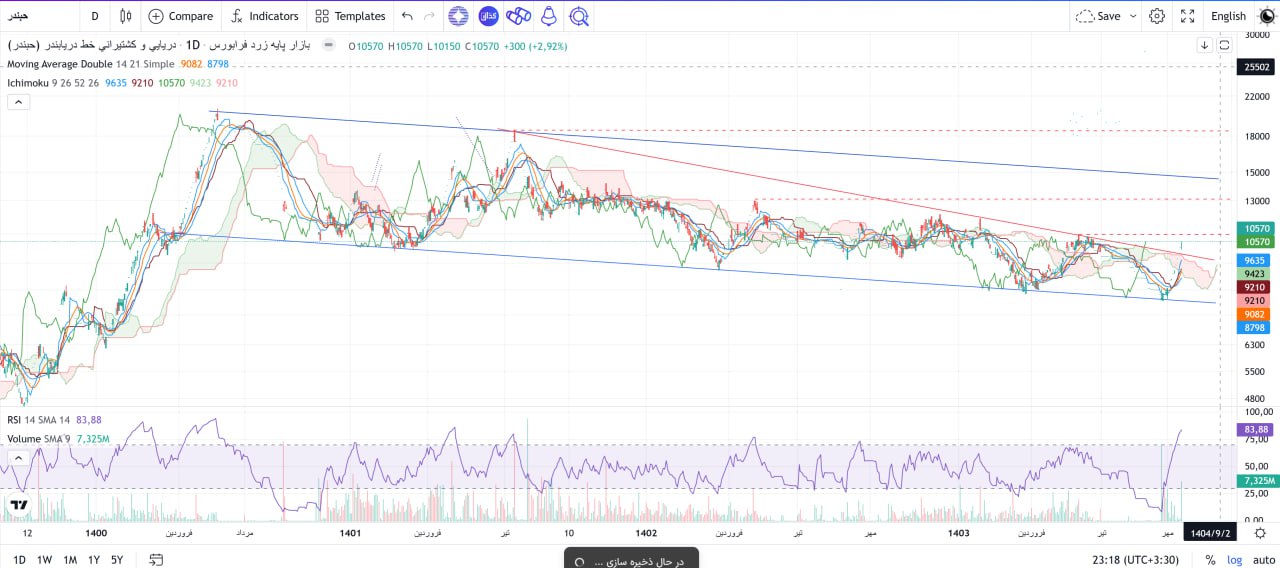1280x568 pixels.
Task: Toggle percent scale mode
Action: click(x=1210, y=560)
